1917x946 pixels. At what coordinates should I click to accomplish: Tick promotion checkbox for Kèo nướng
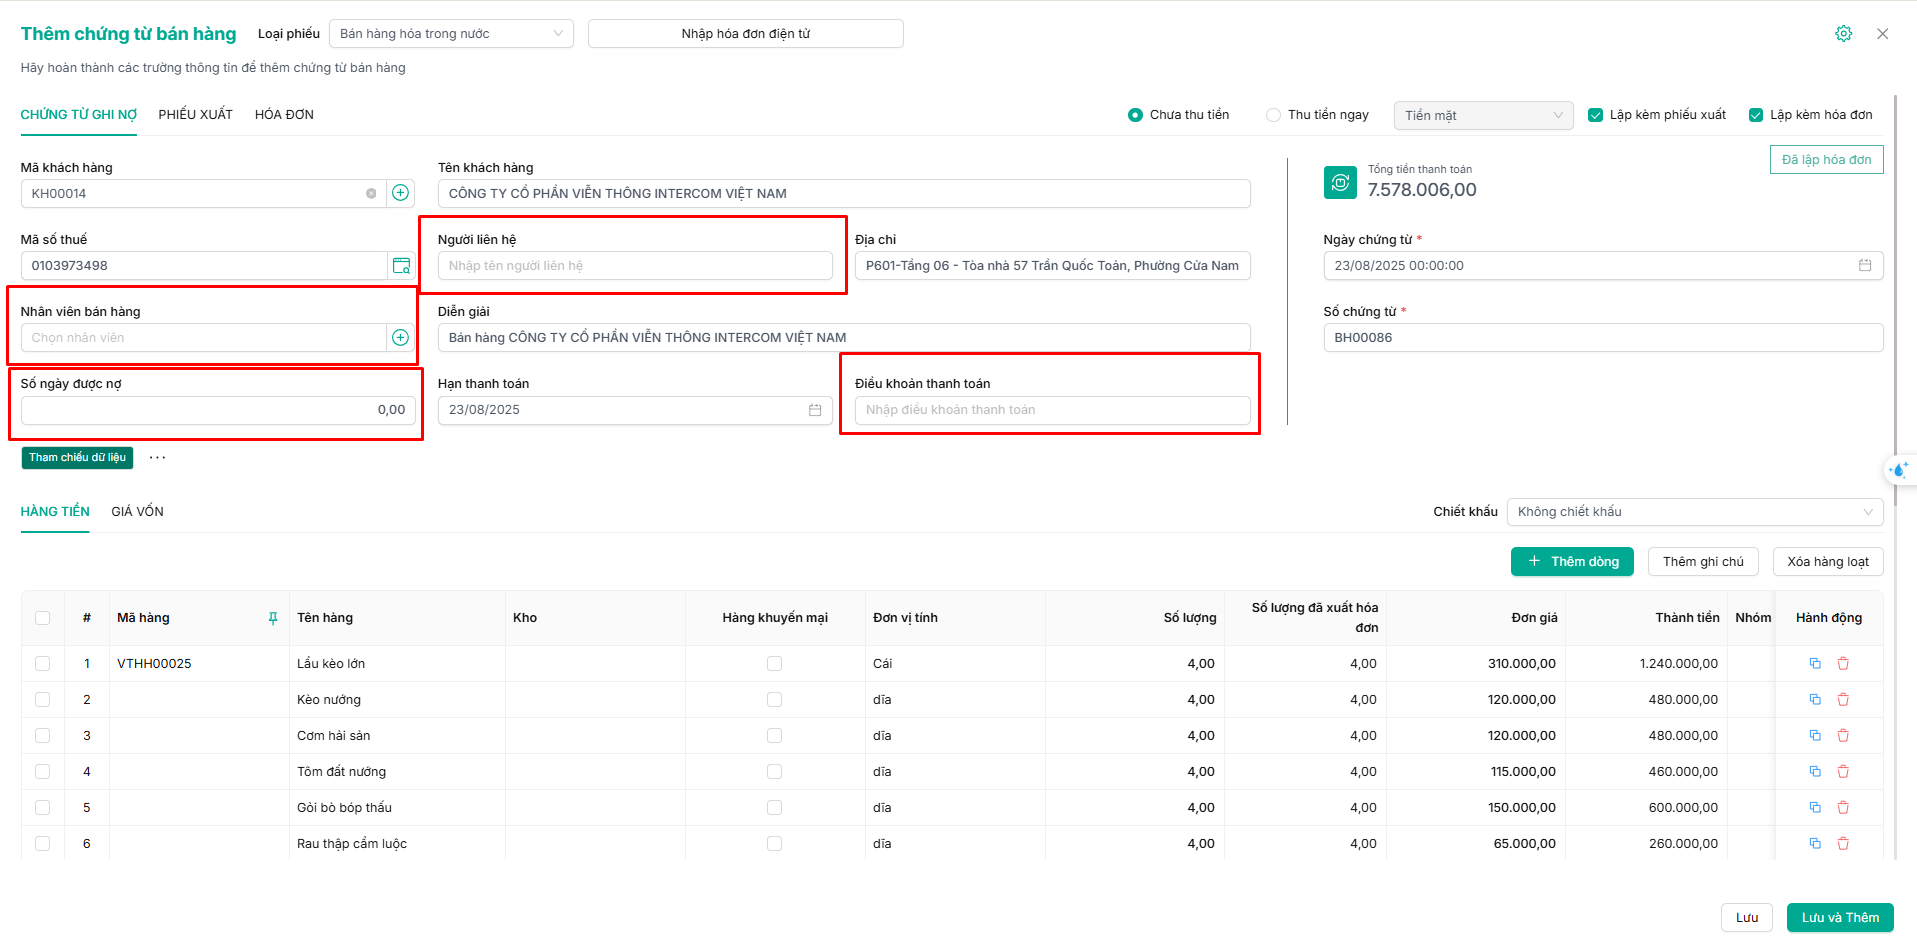tap(774, 700)
